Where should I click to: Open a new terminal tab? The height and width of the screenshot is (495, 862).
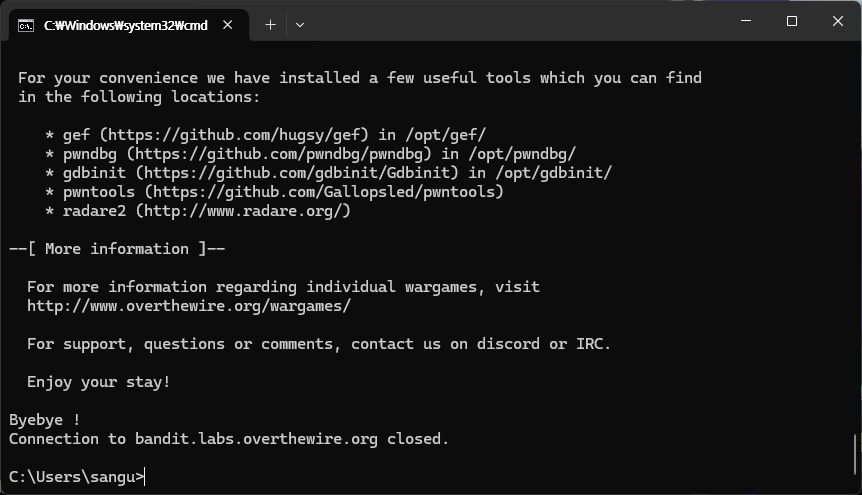click(270, 25)
